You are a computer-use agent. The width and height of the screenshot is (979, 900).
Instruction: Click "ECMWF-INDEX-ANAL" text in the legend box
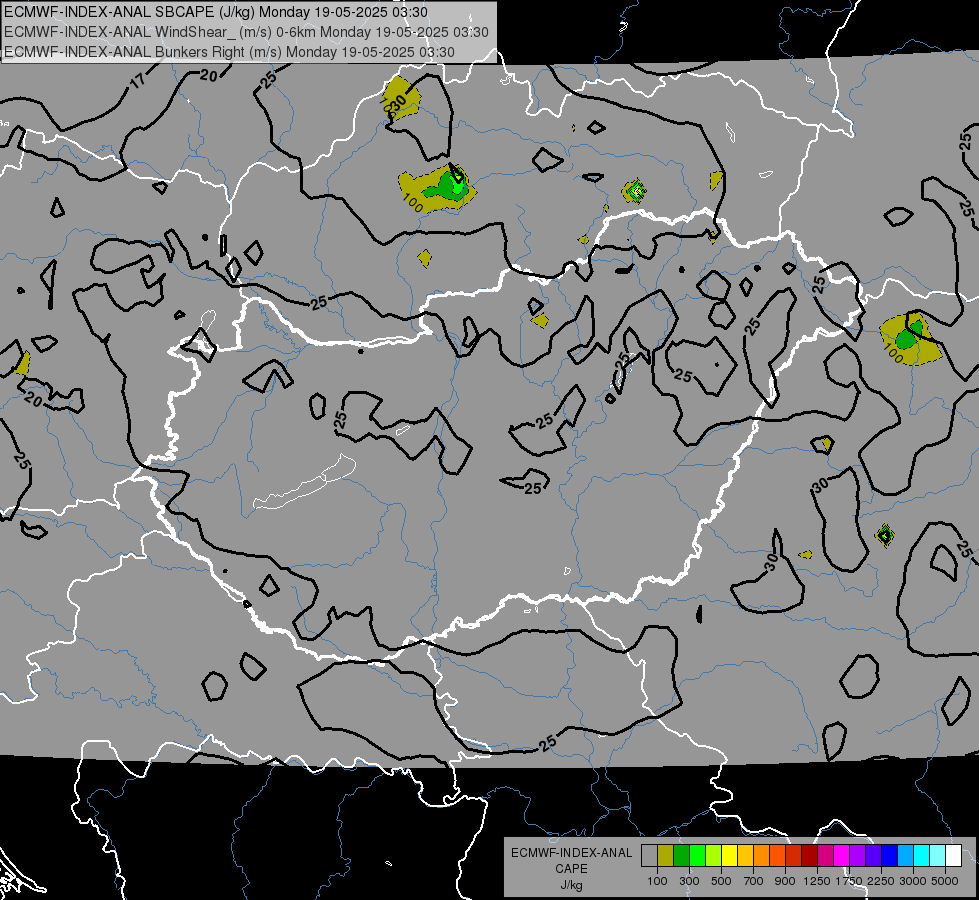click(x=571, y=853)
